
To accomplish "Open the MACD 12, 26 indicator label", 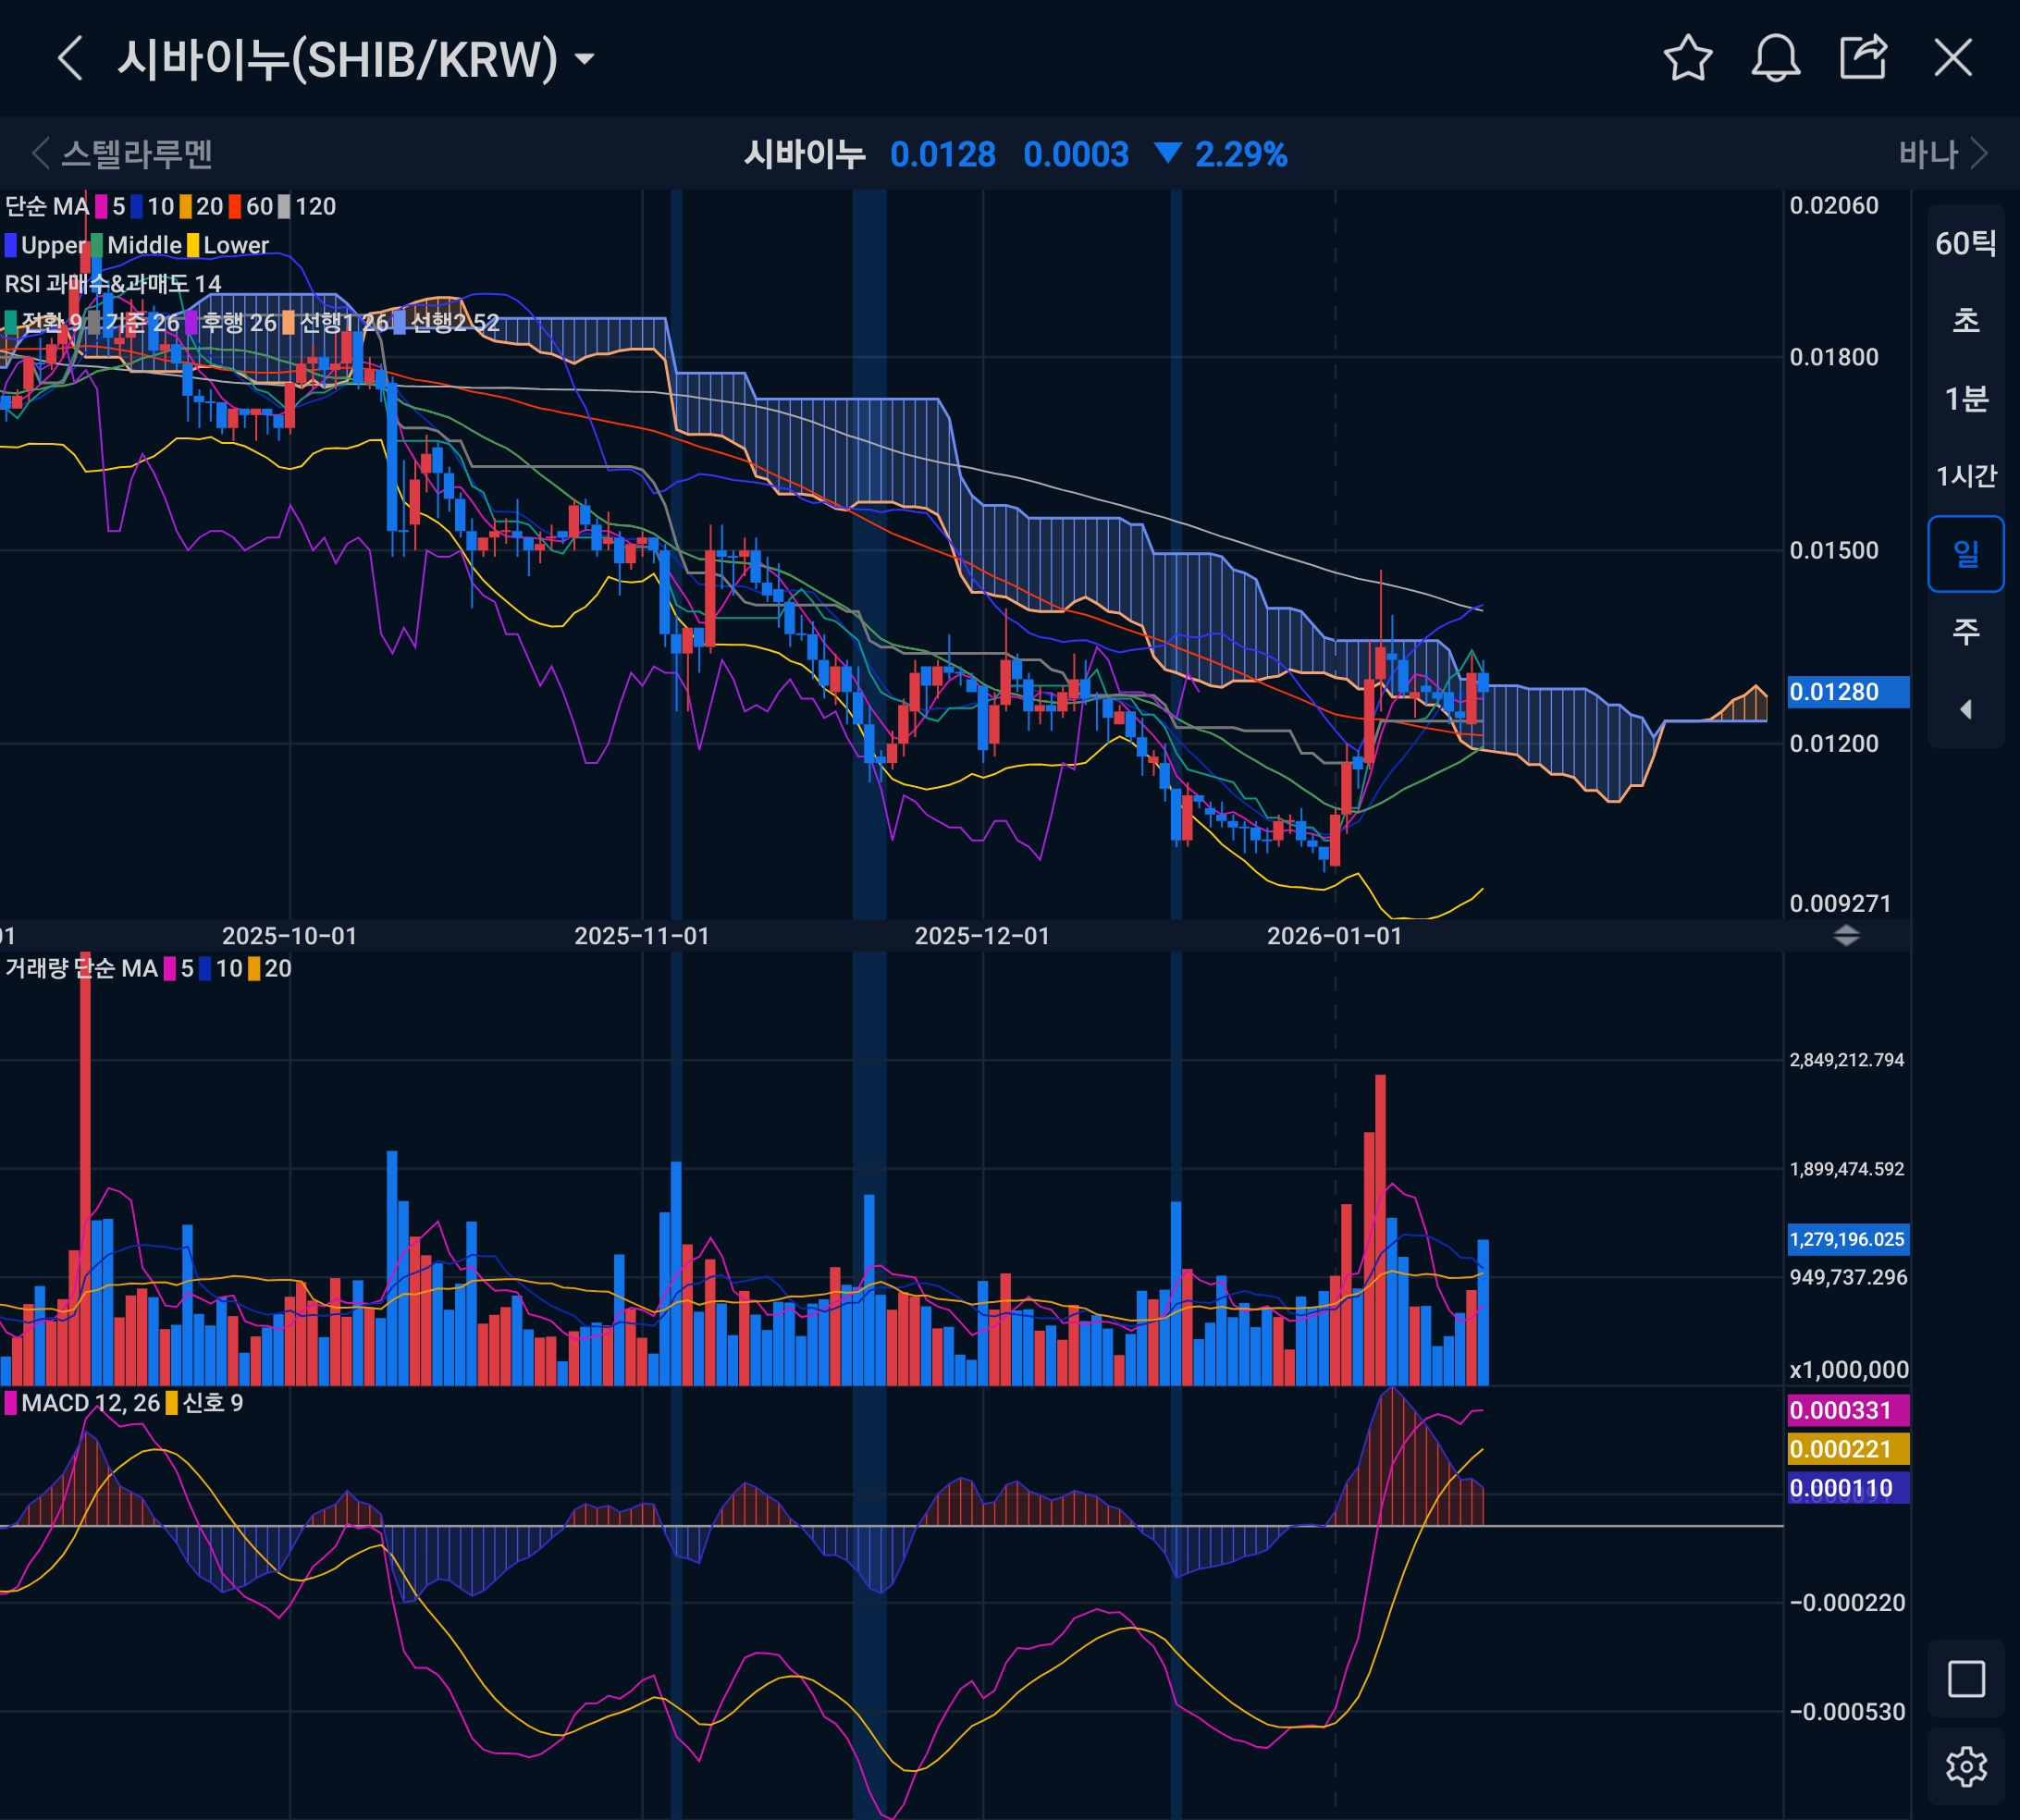I will tap(90, 1403).
